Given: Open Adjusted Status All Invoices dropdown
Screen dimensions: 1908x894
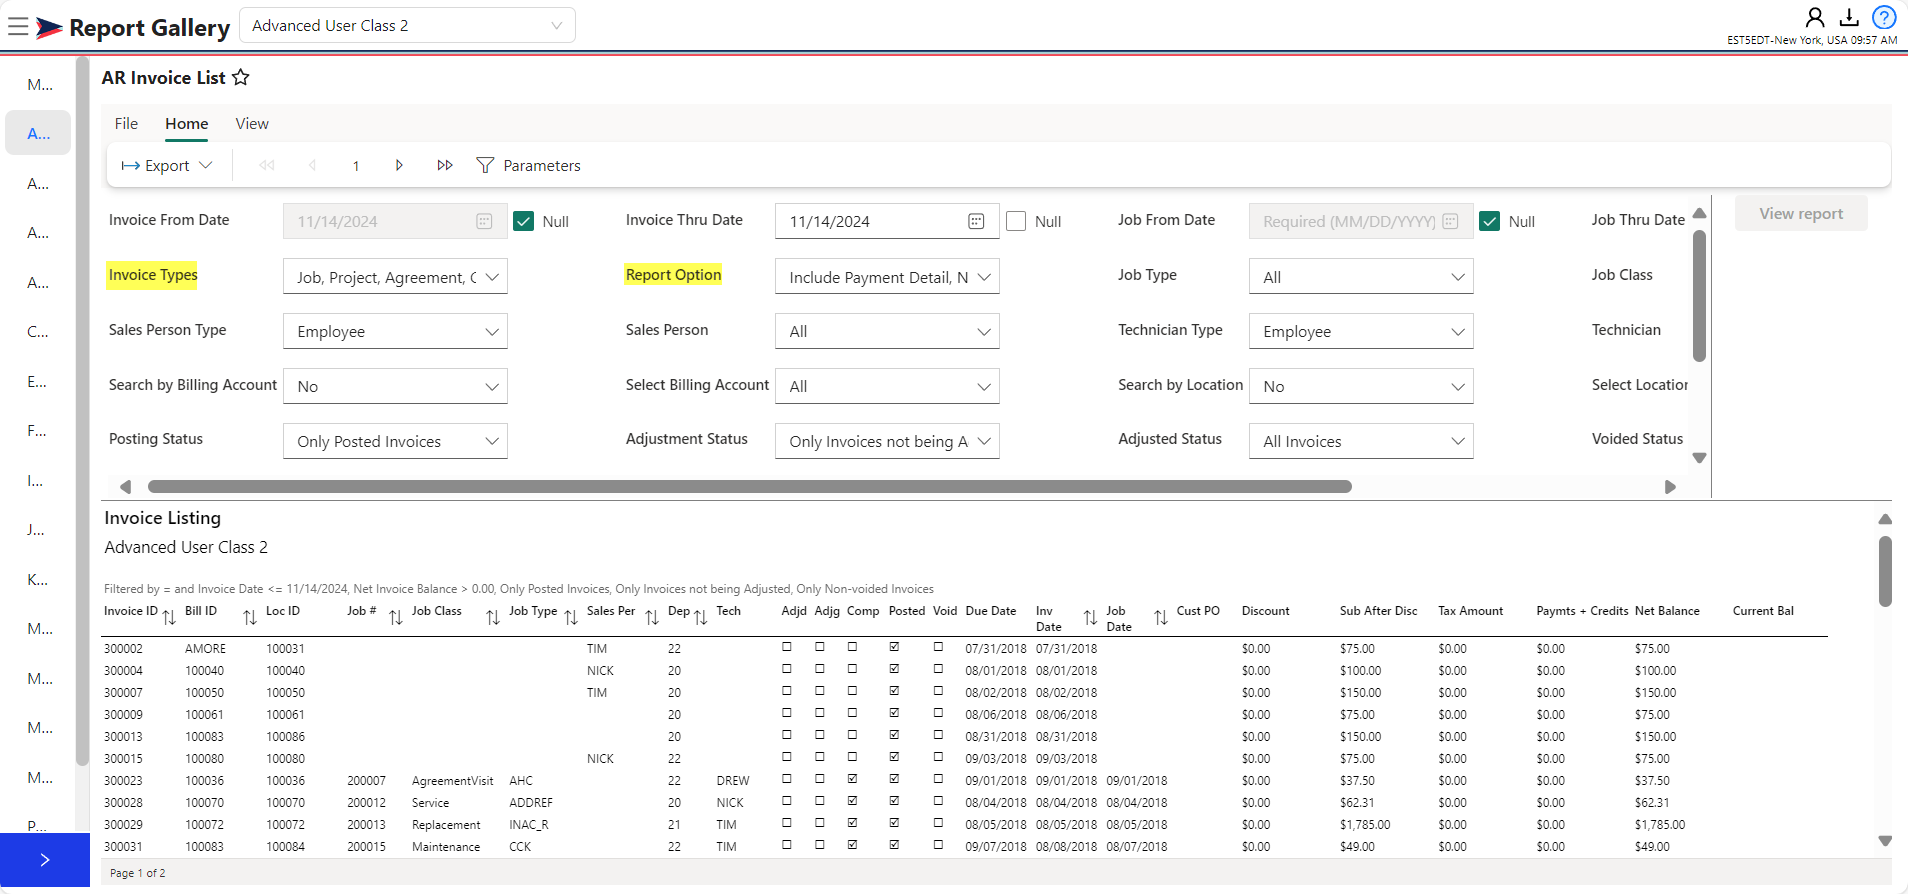Looking at the screenshot, I should point(1361,441).
